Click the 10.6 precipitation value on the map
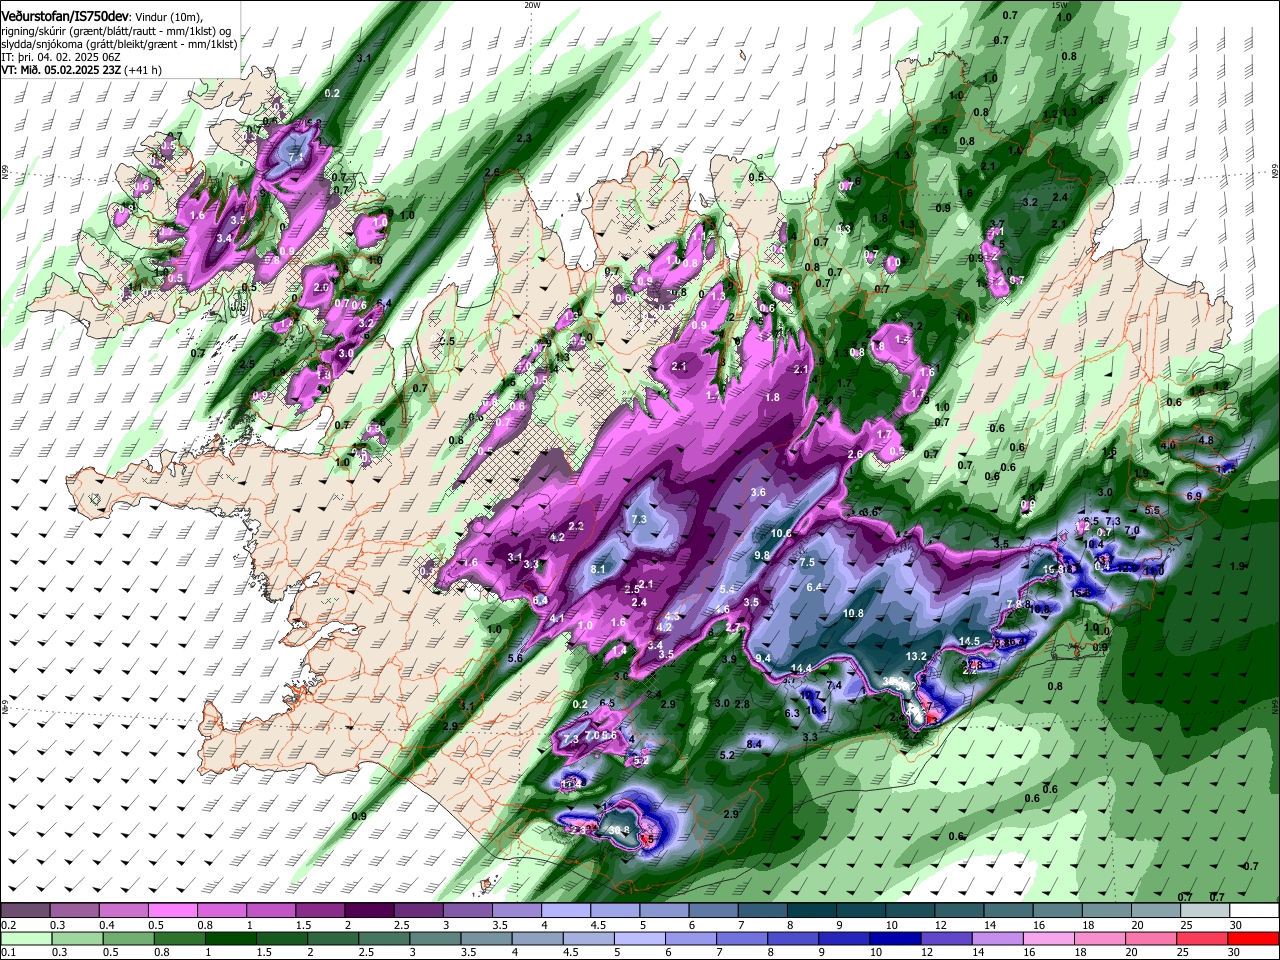The width and height of the screenshot is (1280, 960). click(x=781, y=533)
